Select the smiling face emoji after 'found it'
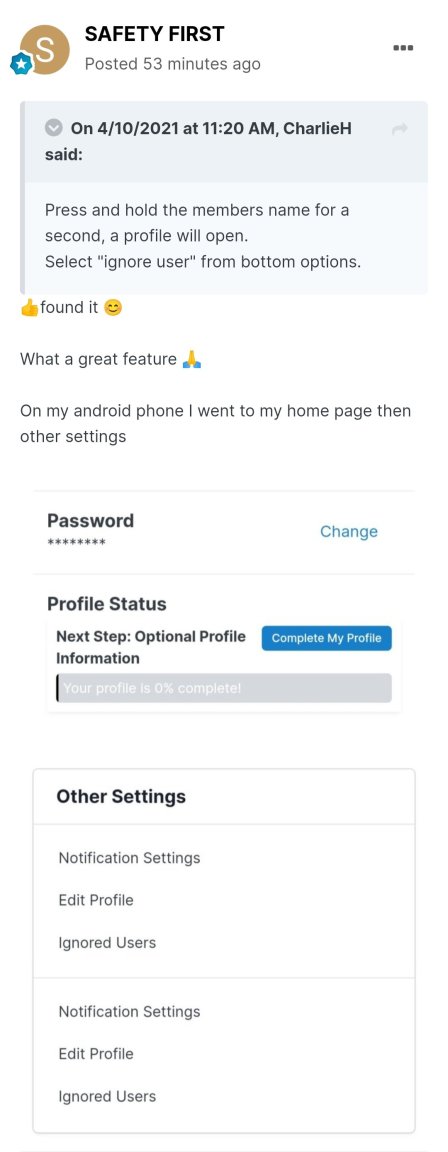Image resolution: width=448 pixels, height=1152 pixels. tap(112, 309)
